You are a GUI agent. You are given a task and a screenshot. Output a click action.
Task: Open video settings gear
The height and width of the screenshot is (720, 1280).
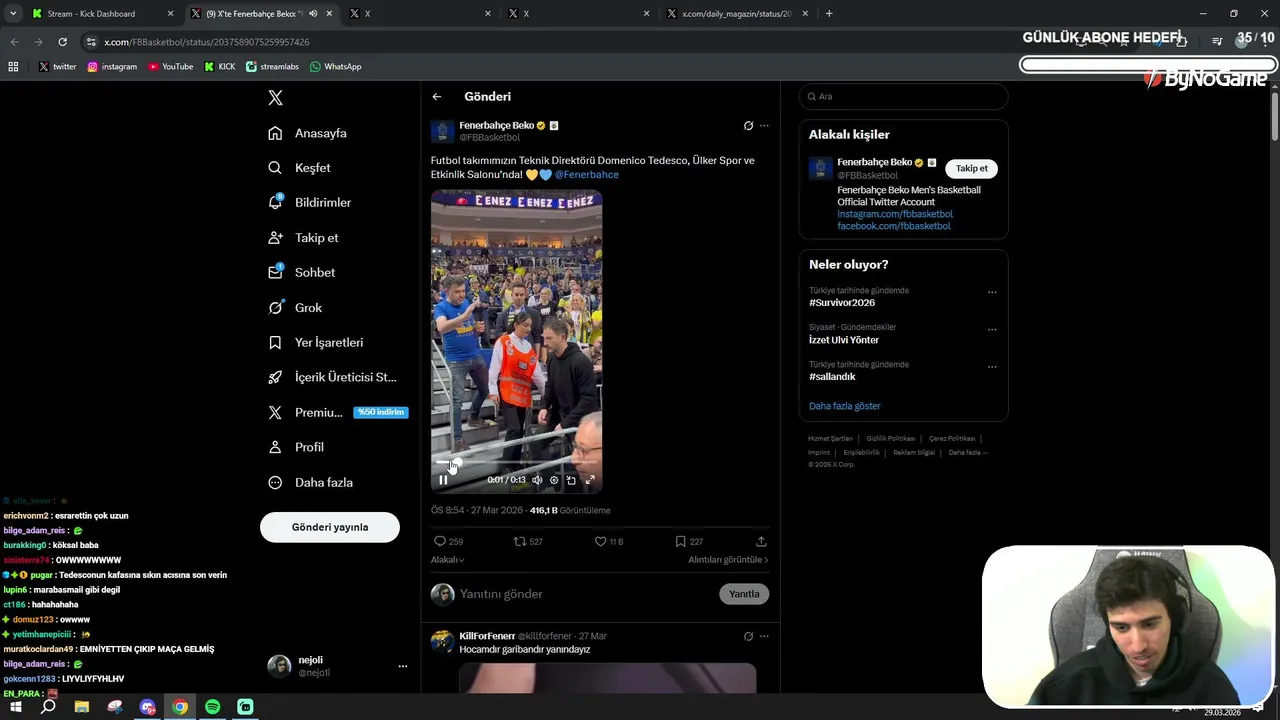(554, 480)
